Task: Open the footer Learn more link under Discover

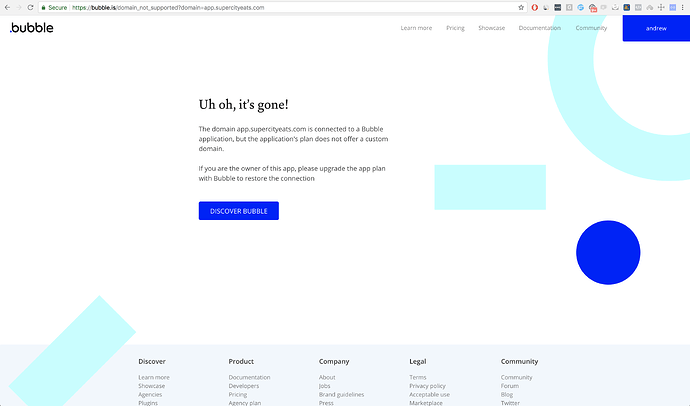Action: point(154,377)
